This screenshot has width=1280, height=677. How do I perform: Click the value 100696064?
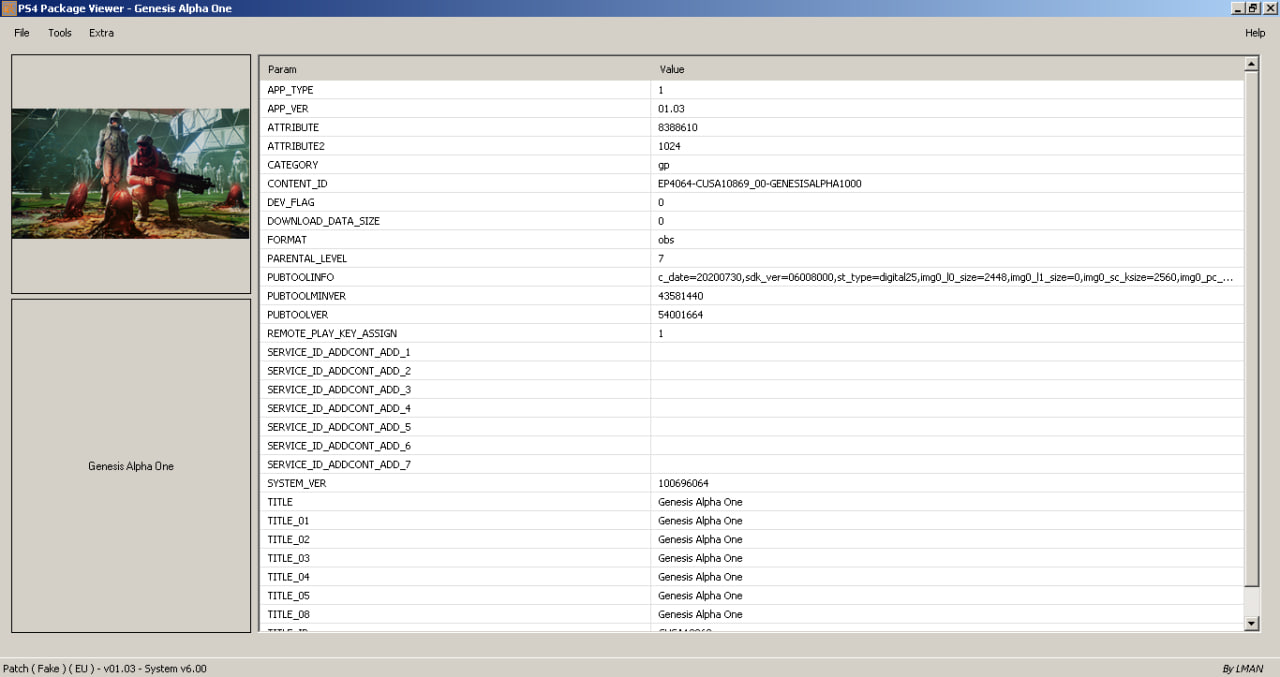(684, 483)
